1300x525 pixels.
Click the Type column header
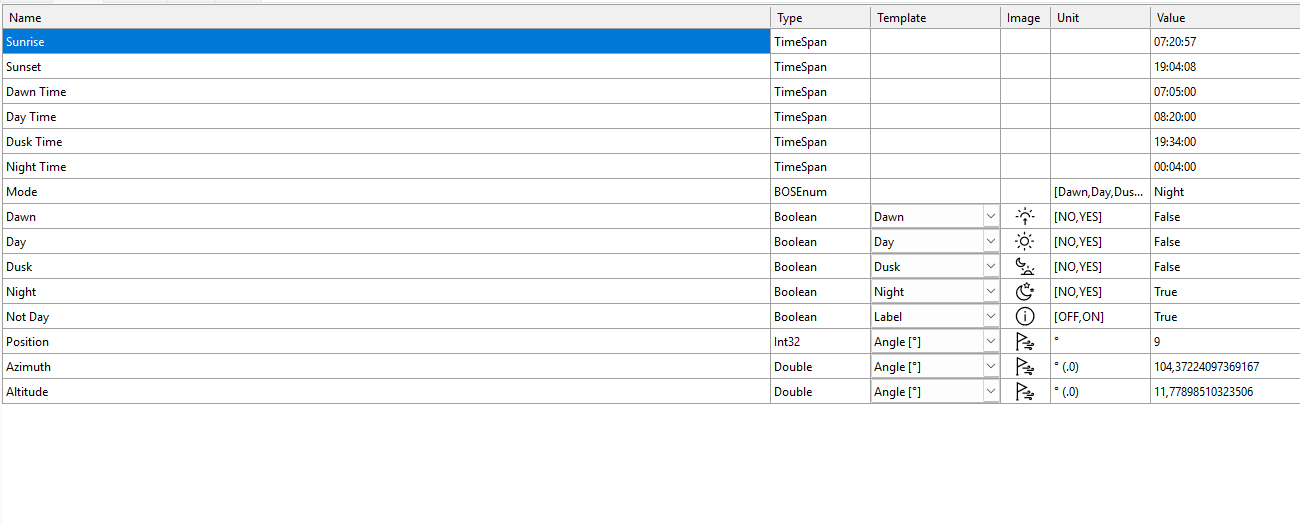click(820, 17)
